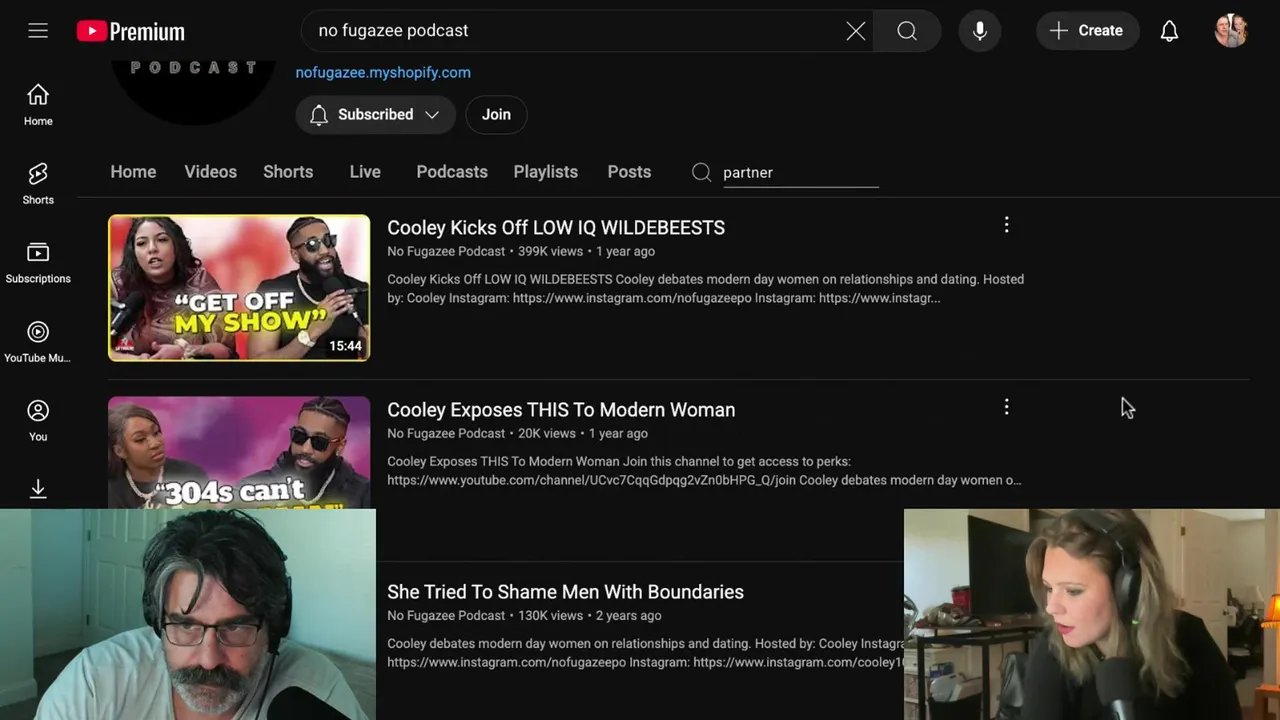1280x720 pixels.
Task: Expand the Subscribed notification dropdown
Action: [x=375, y=114]
